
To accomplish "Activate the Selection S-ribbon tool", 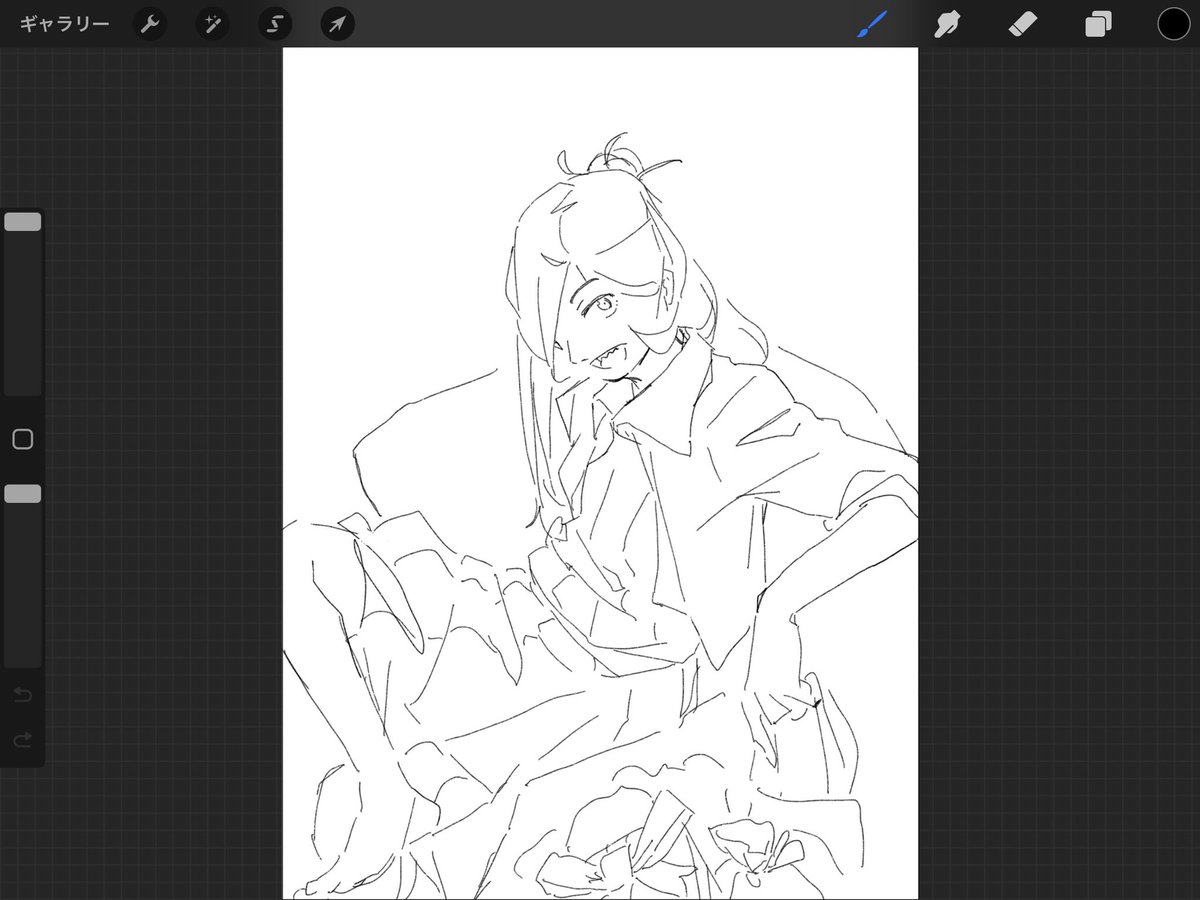I will point(275,24).
